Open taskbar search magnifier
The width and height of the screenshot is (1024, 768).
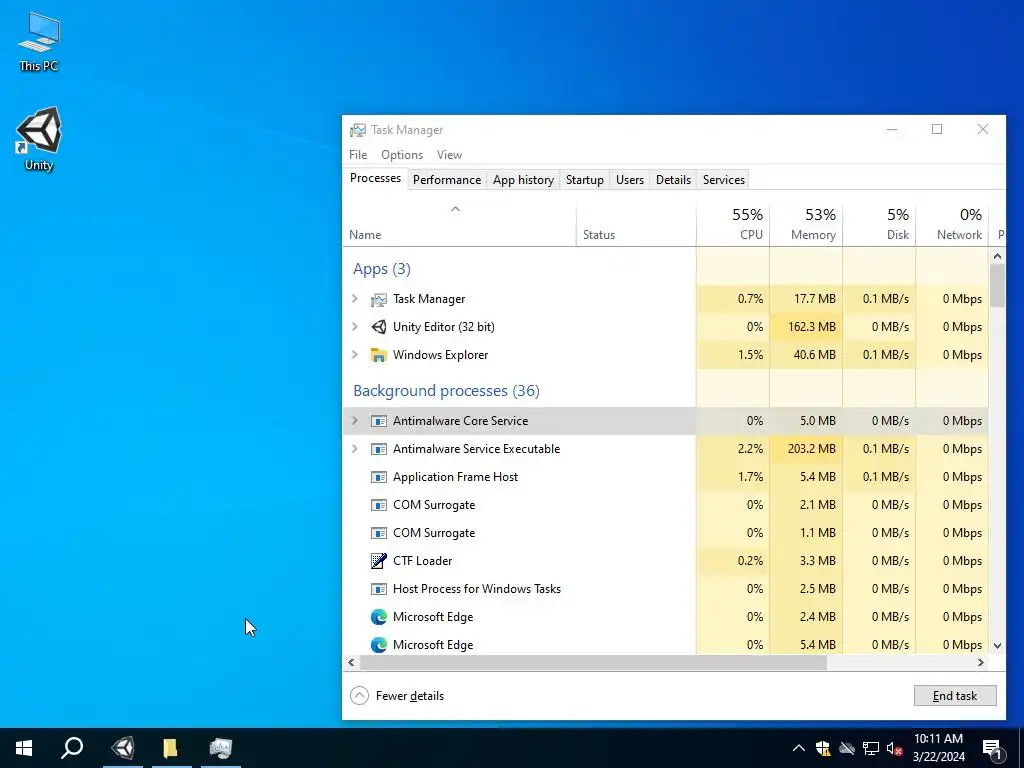72,748
